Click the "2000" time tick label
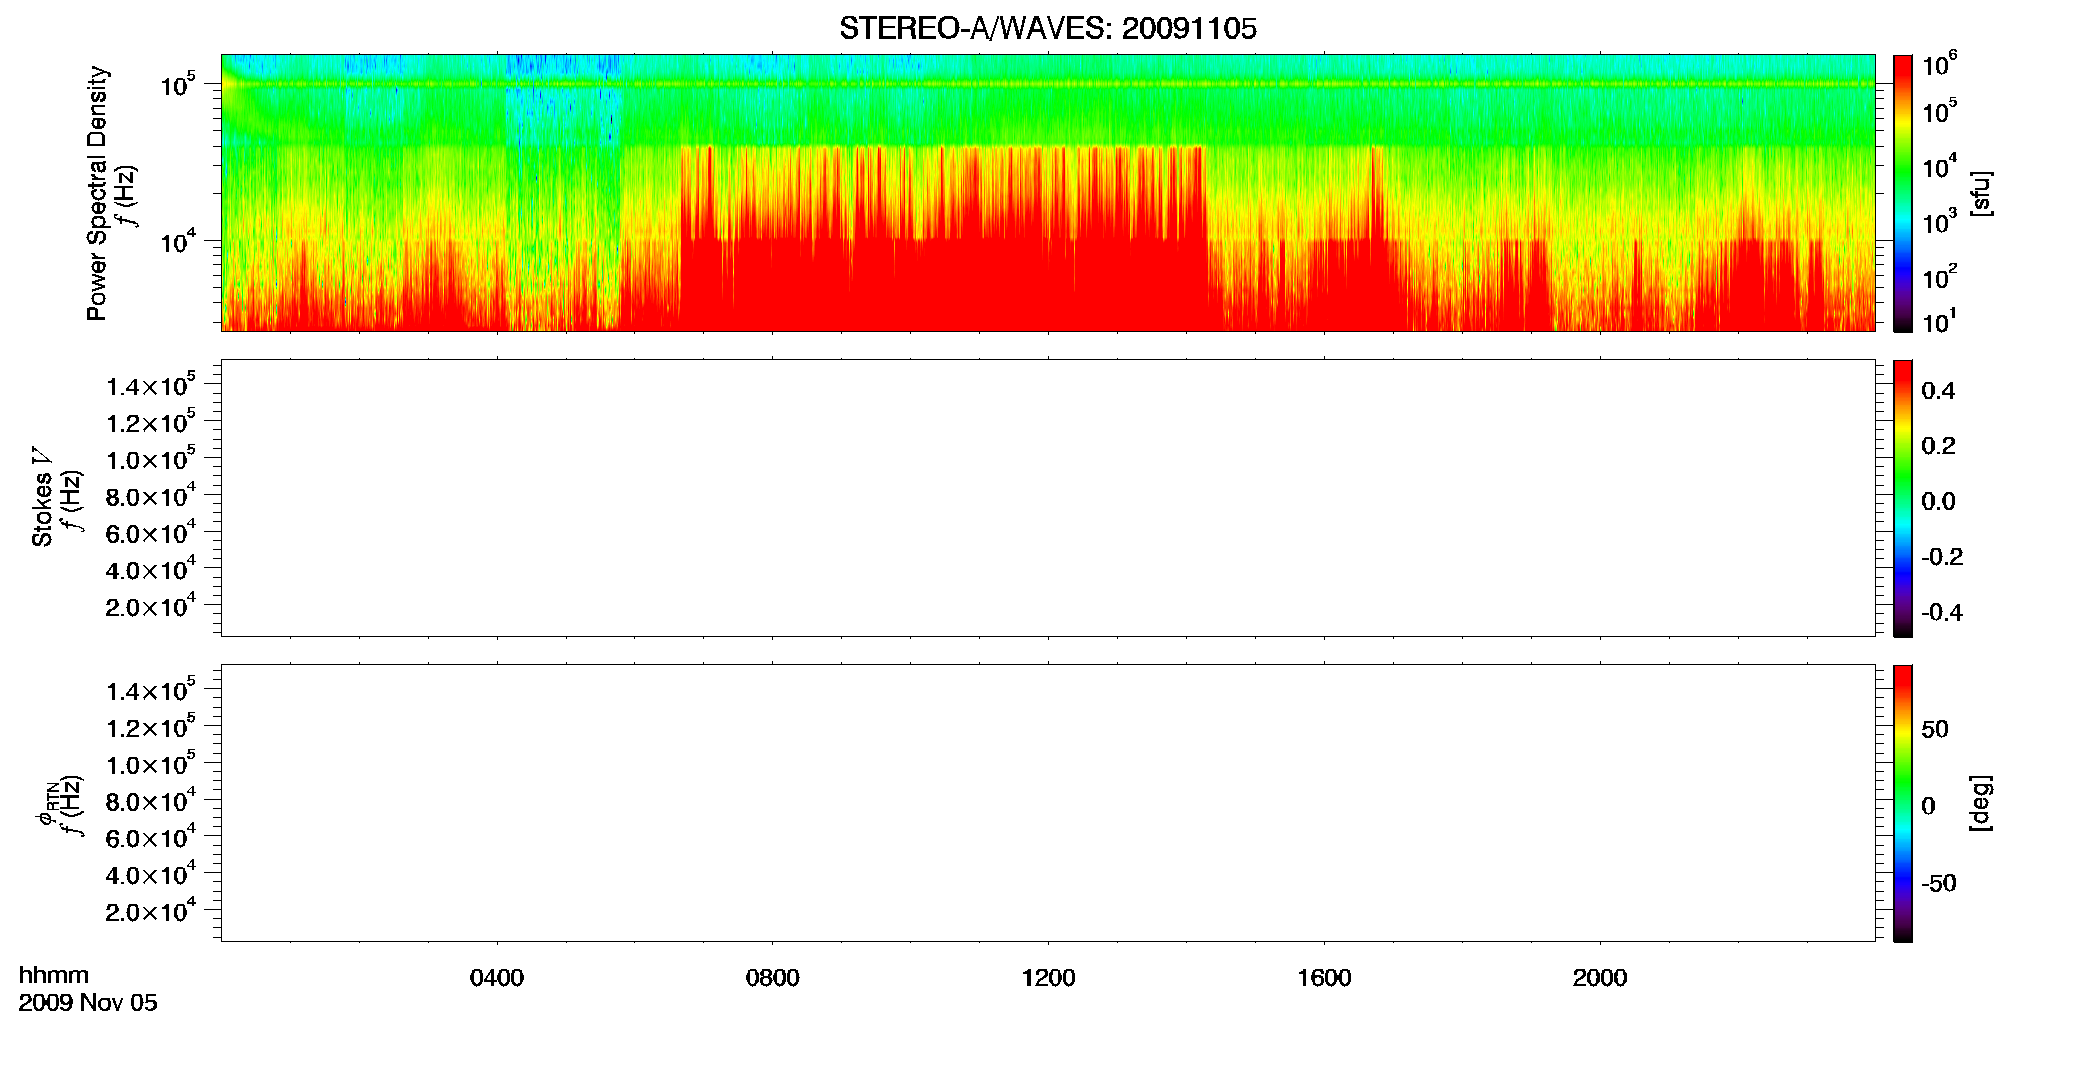Viewport: 2096px width, 1080px height. [x=1600, y=977]
